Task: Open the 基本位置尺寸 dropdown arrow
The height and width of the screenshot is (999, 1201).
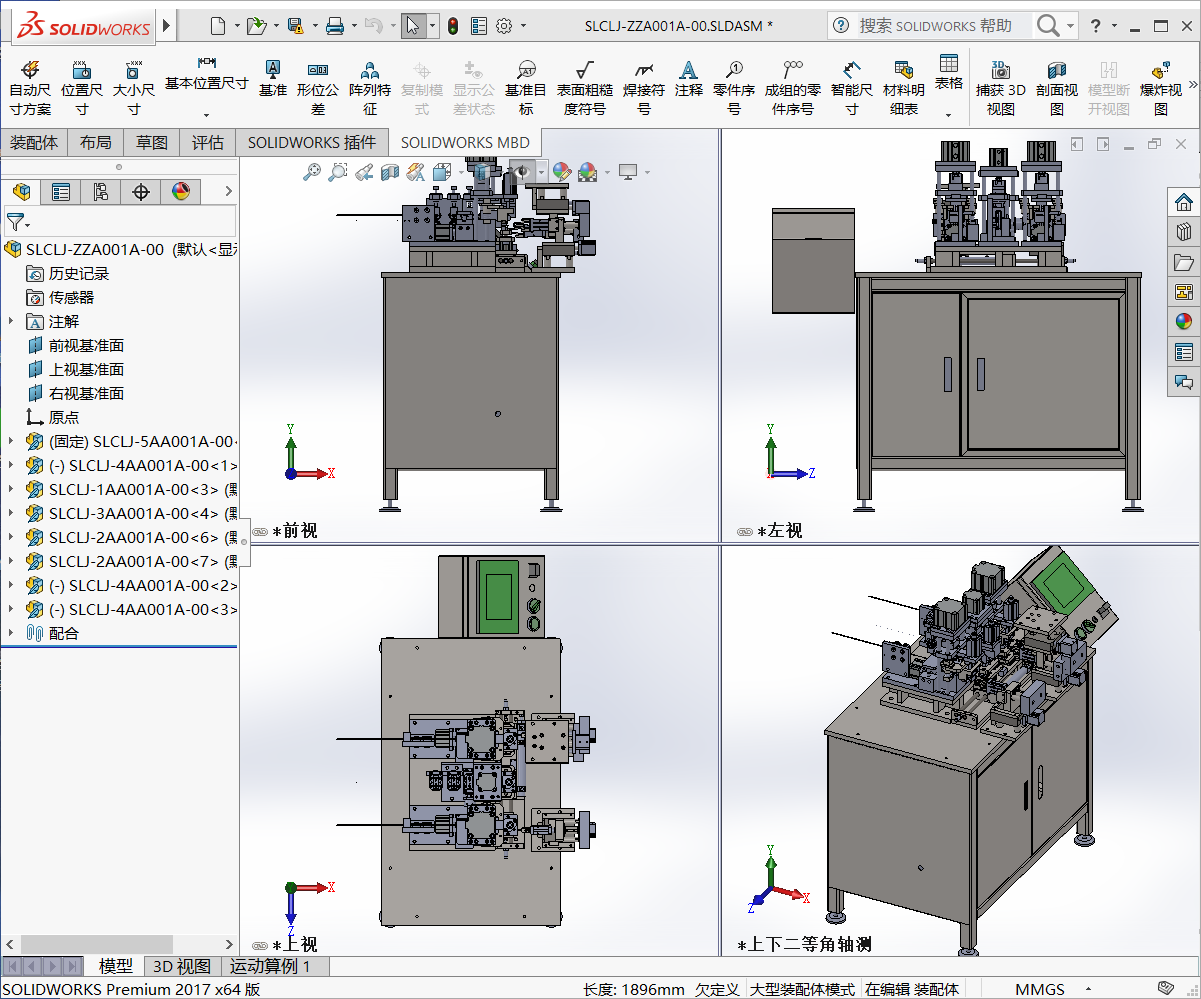Action: pos(206,115)
